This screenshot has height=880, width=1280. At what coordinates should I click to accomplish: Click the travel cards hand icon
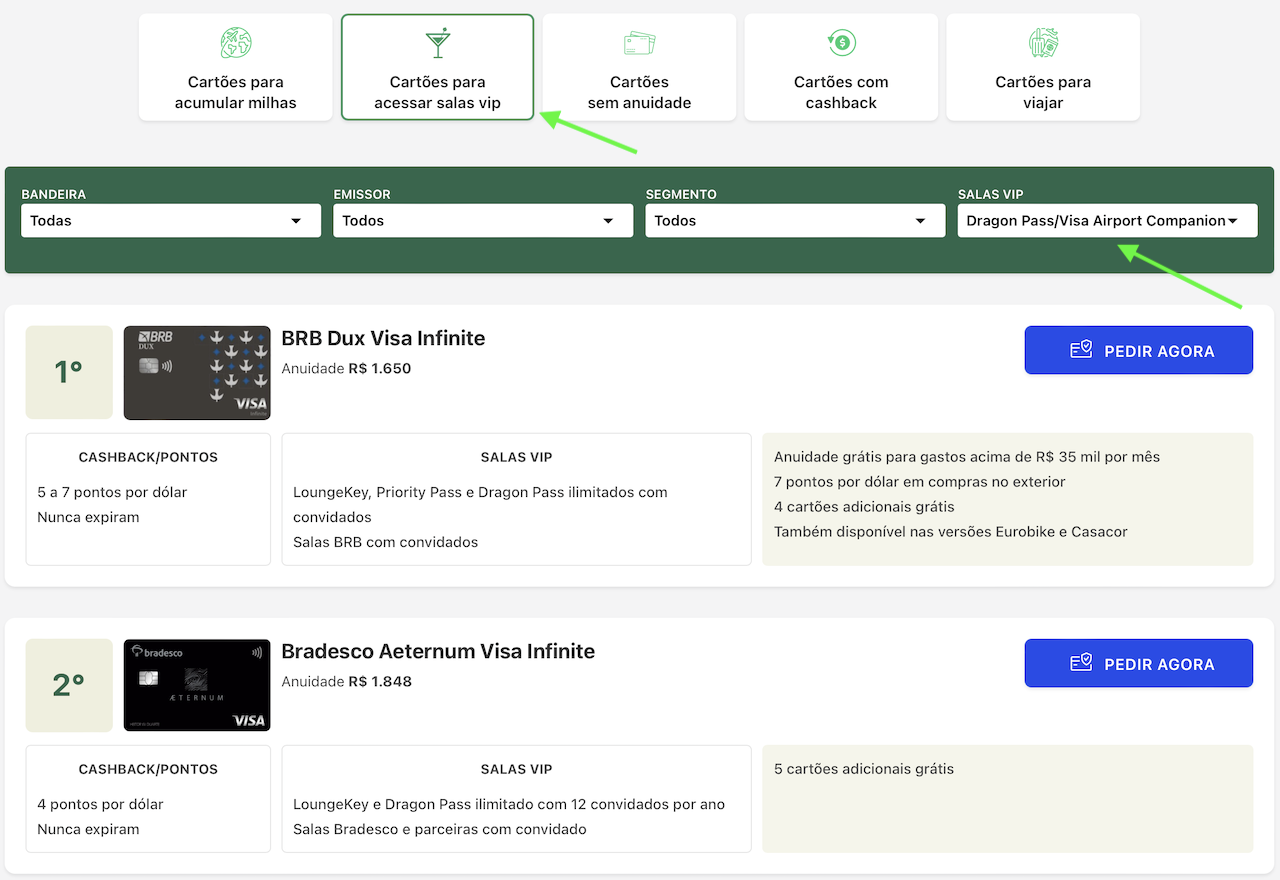[x=1043, y=43]
